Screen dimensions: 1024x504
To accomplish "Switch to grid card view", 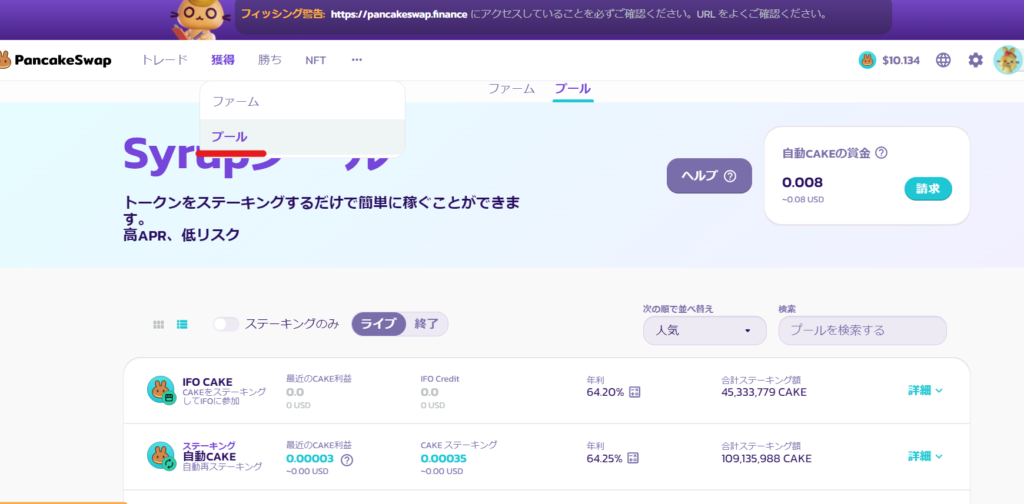I will pos(158,324).
